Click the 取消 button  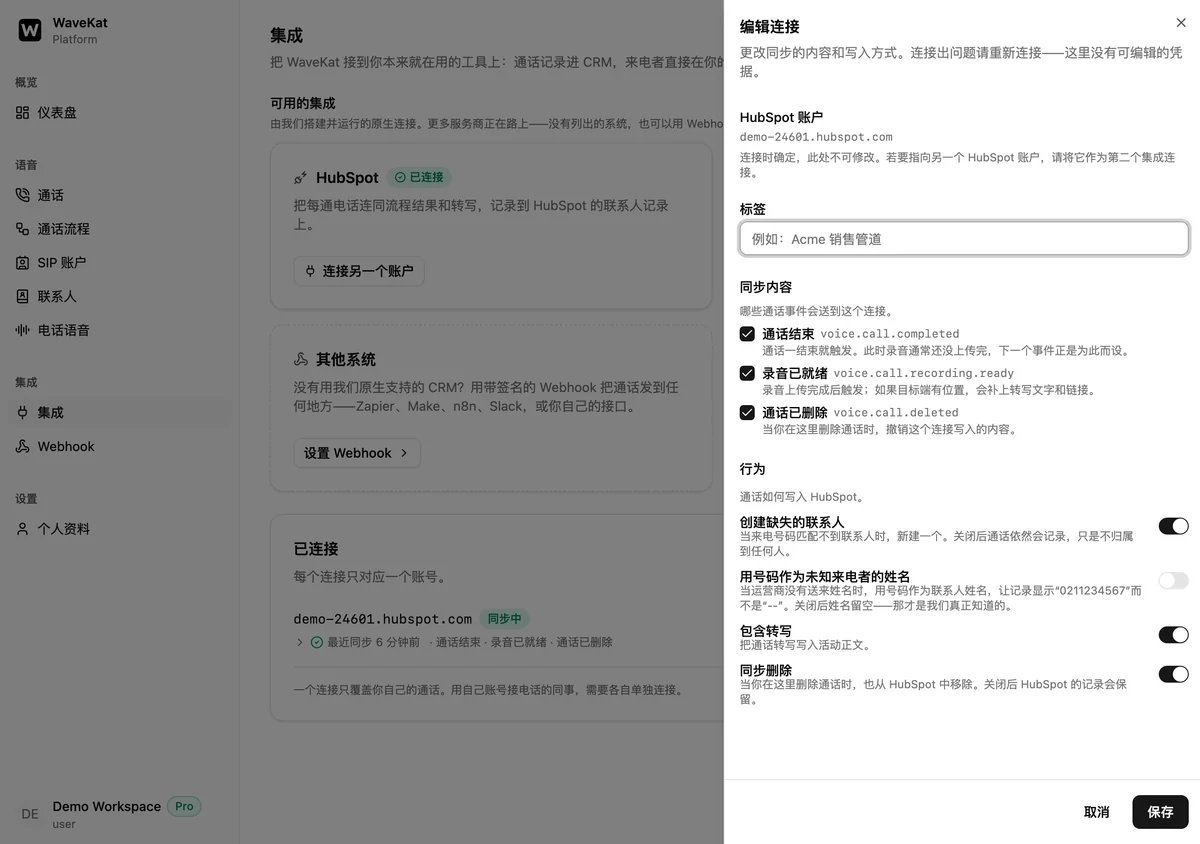(x=1096, y=812)
